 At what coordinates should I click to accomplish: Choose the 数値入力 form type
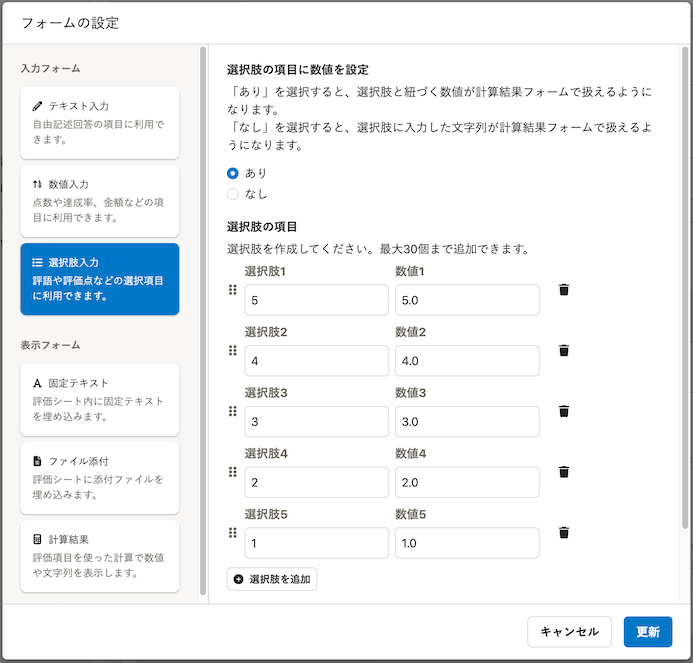[x=100, y=201]
